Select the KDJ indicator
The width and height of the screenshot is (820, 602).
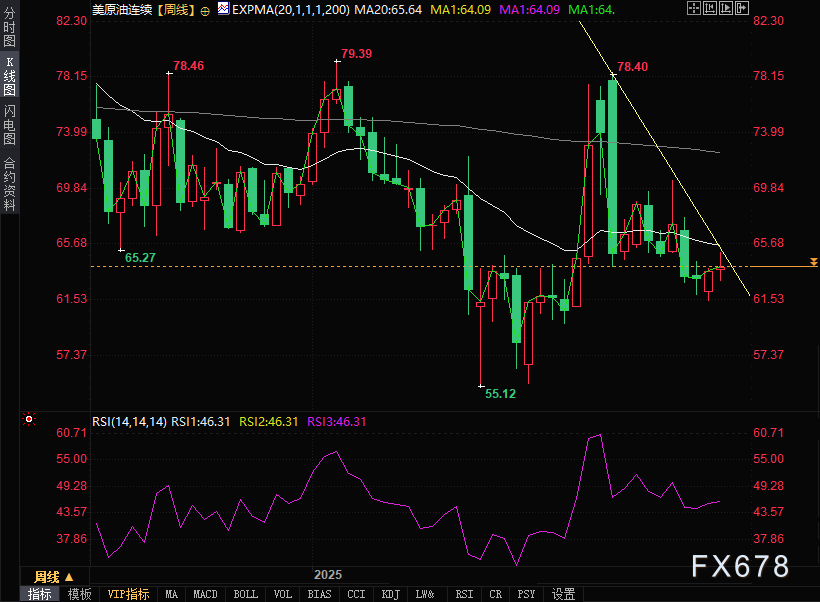[x=391, y=594]
